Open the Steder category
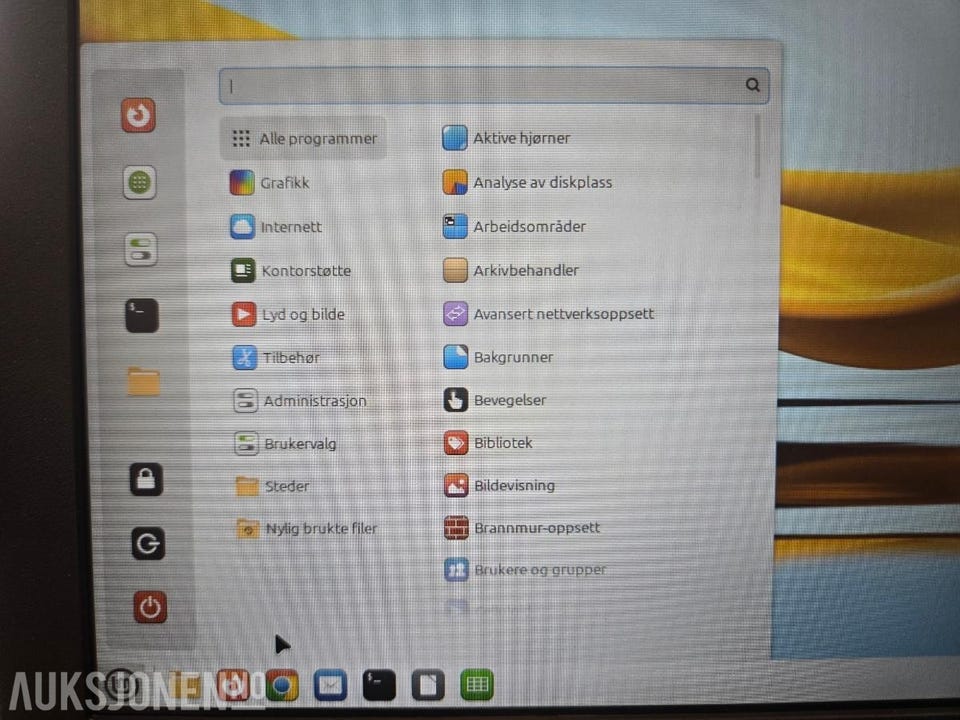Image resolution: width=960 pixels, height=720 pixels. tap(272, 486)
